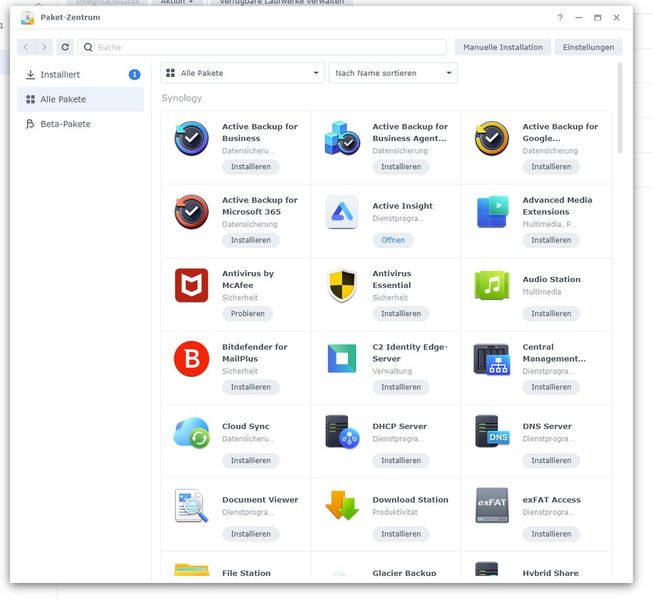Click the Antivirus Essential shield icon
The height and width of the screenshot is (600, 653).
coord(342,285)
